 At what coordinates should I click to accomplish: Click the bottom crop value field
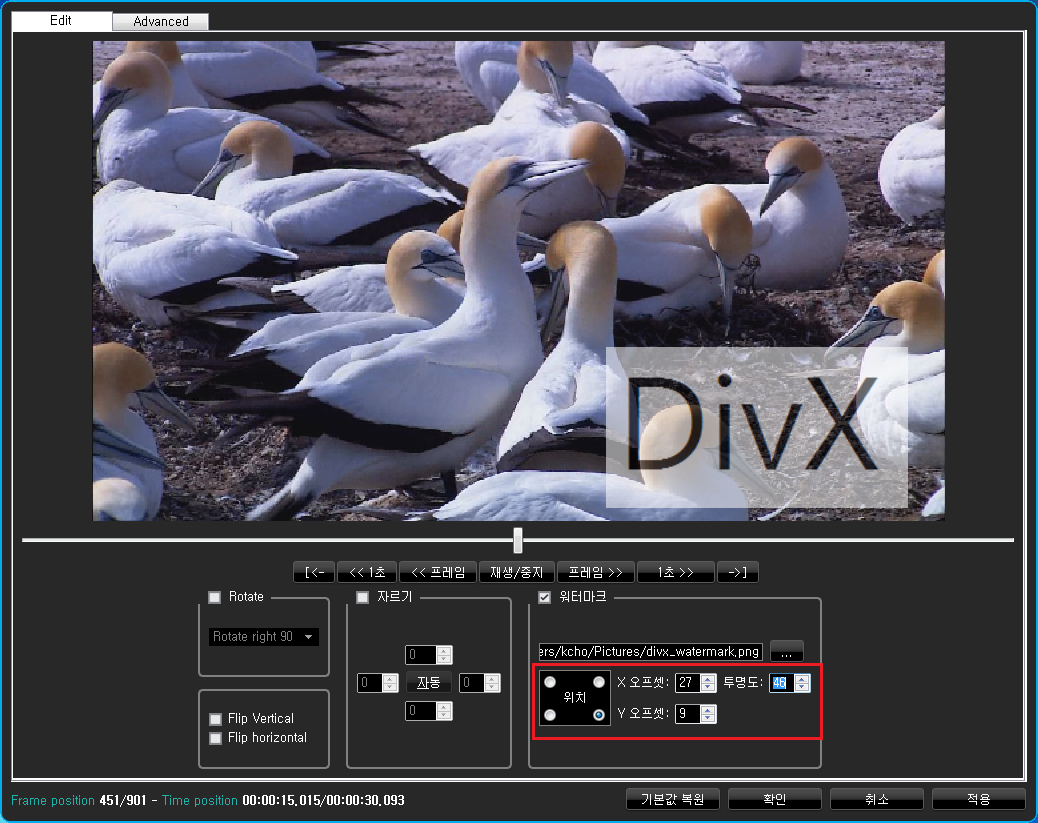420,711
